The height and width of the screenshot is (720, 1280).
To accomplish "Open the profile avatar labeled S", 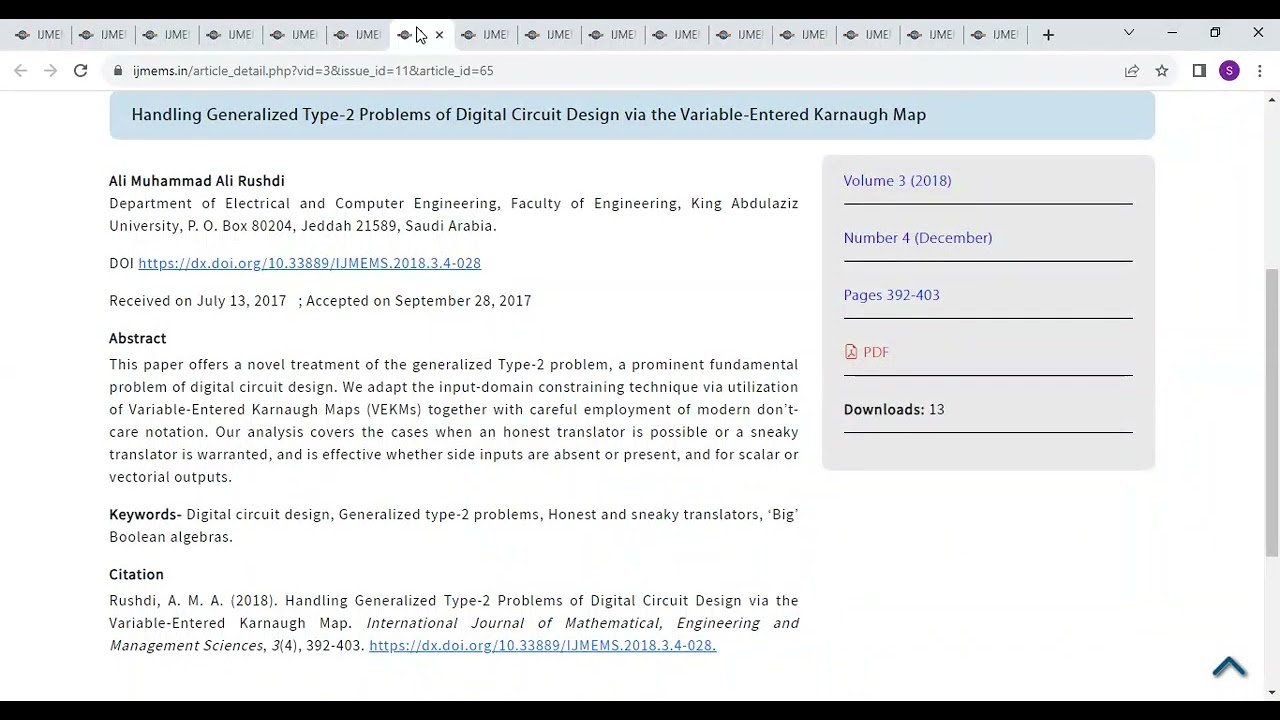I will coord(1229,71).
